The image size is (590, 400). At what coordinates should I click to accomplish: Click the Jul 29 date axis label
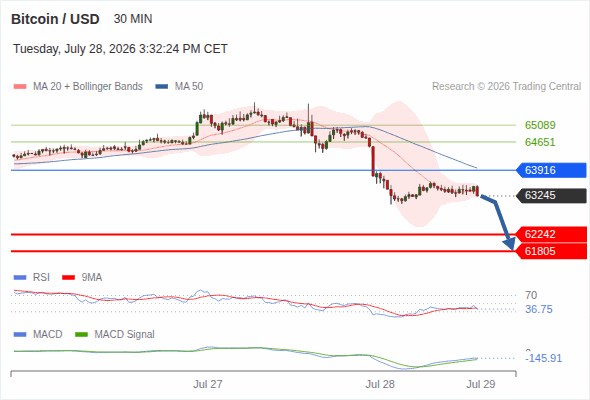(x=481, y=384)
